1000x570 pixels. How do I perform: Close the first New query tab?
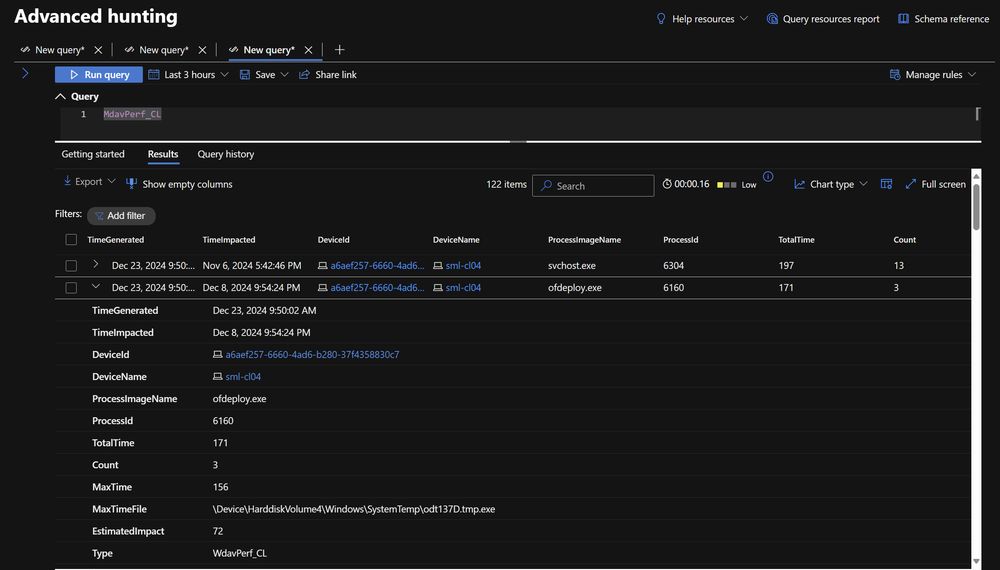click(x=98, y=50)
